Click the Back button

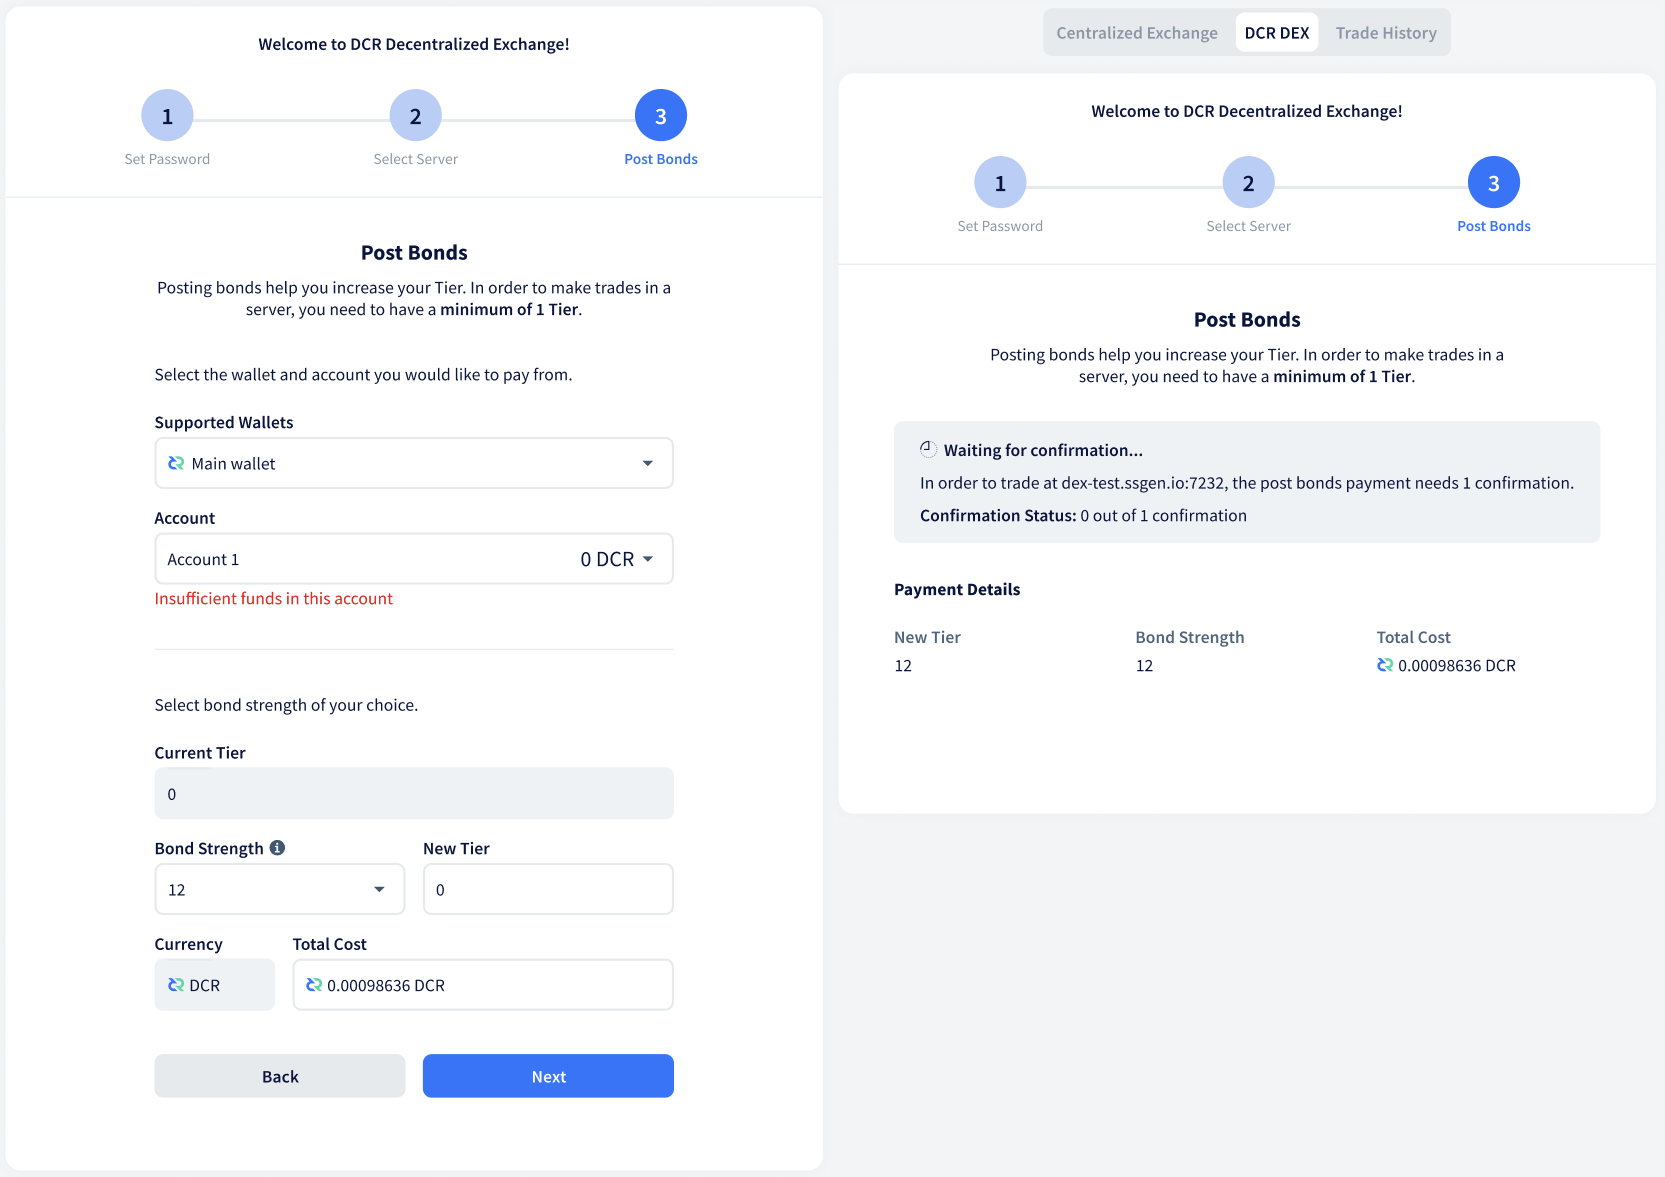tap(279, 1076)
